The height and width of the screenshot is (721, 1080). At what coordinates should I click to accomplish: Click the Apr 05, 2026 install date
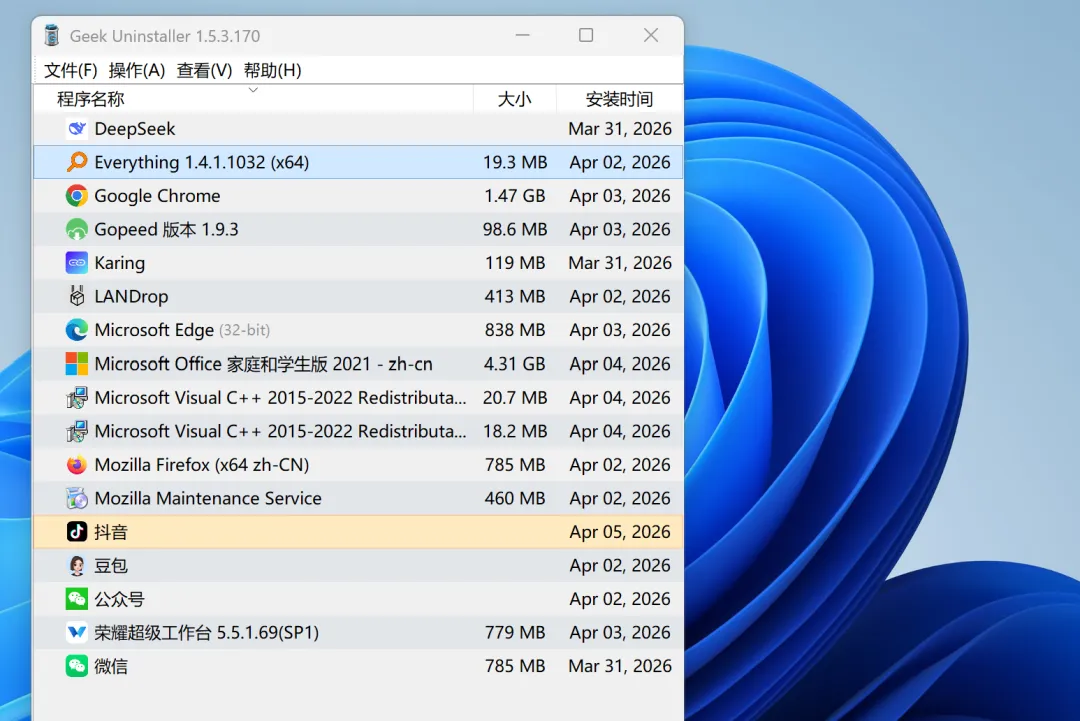coord(620,532)
